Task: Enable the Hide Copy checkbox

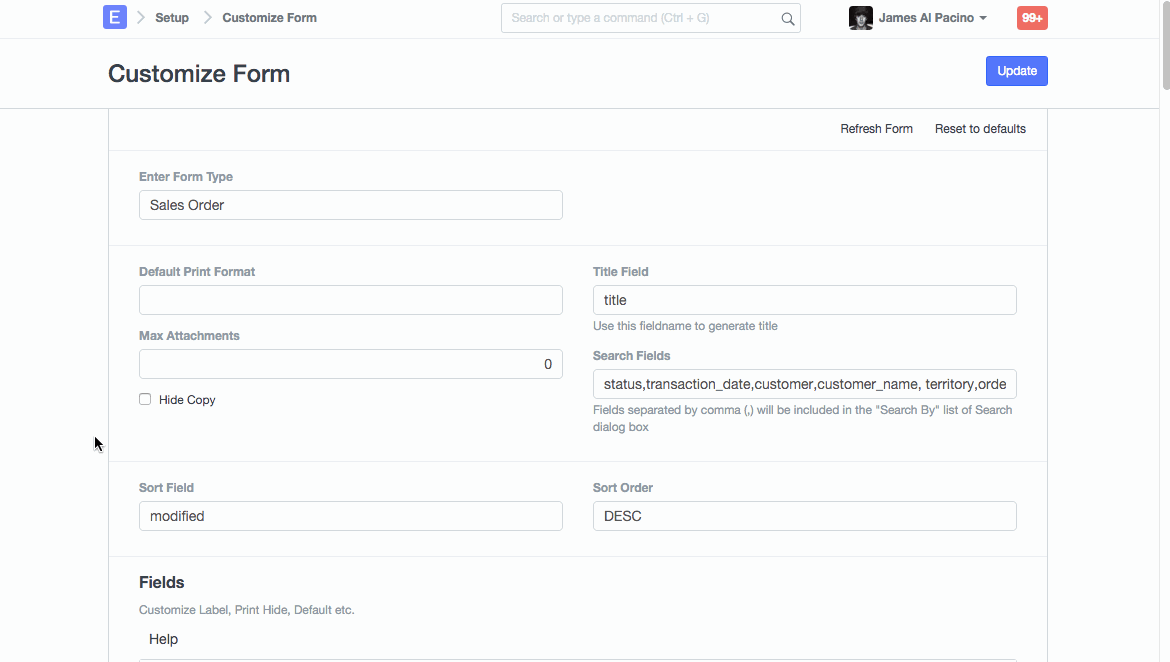Action: [x=145, y=399]
